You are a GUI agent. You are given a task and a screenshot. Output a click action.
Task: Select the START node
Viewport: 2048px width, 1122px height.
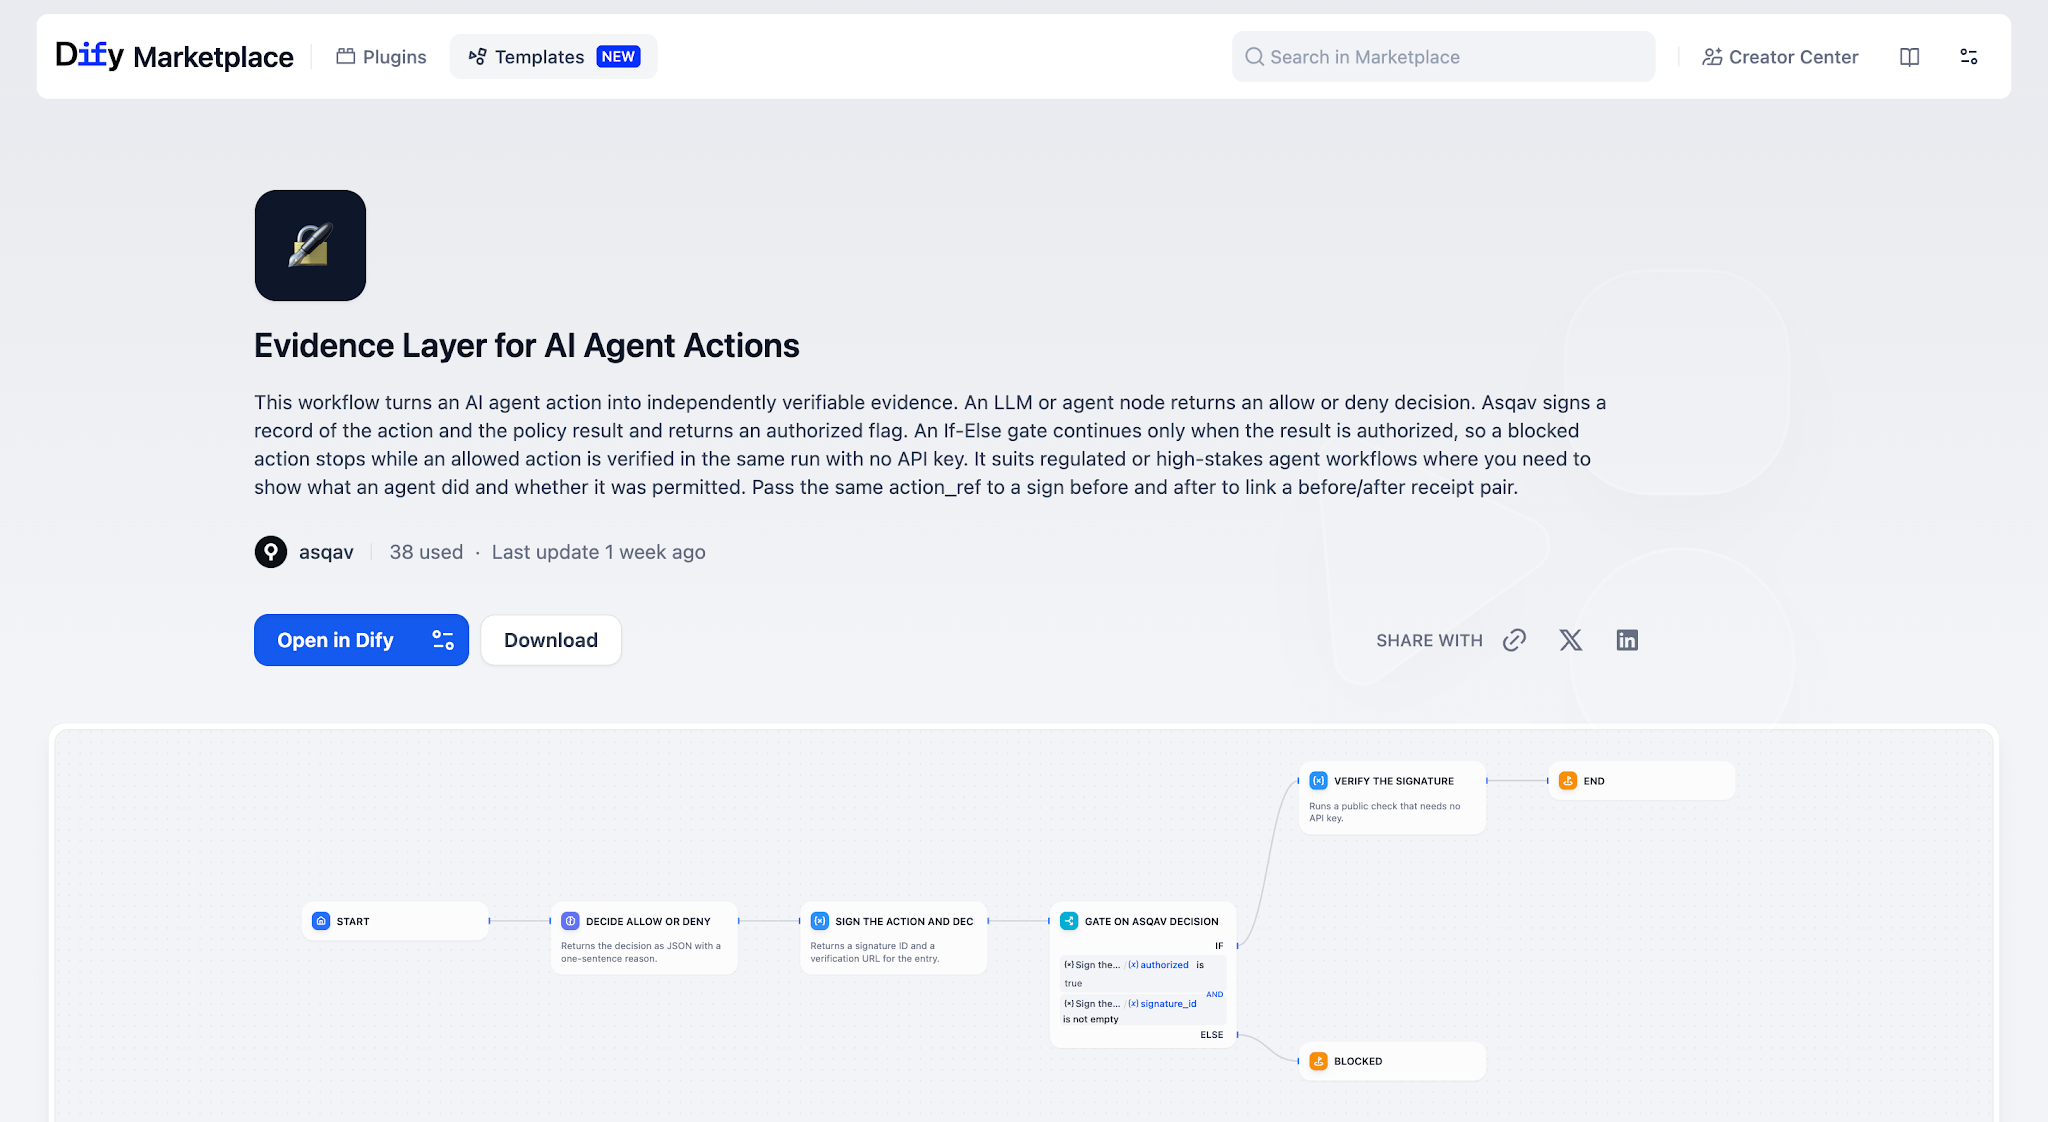(395, 921)
